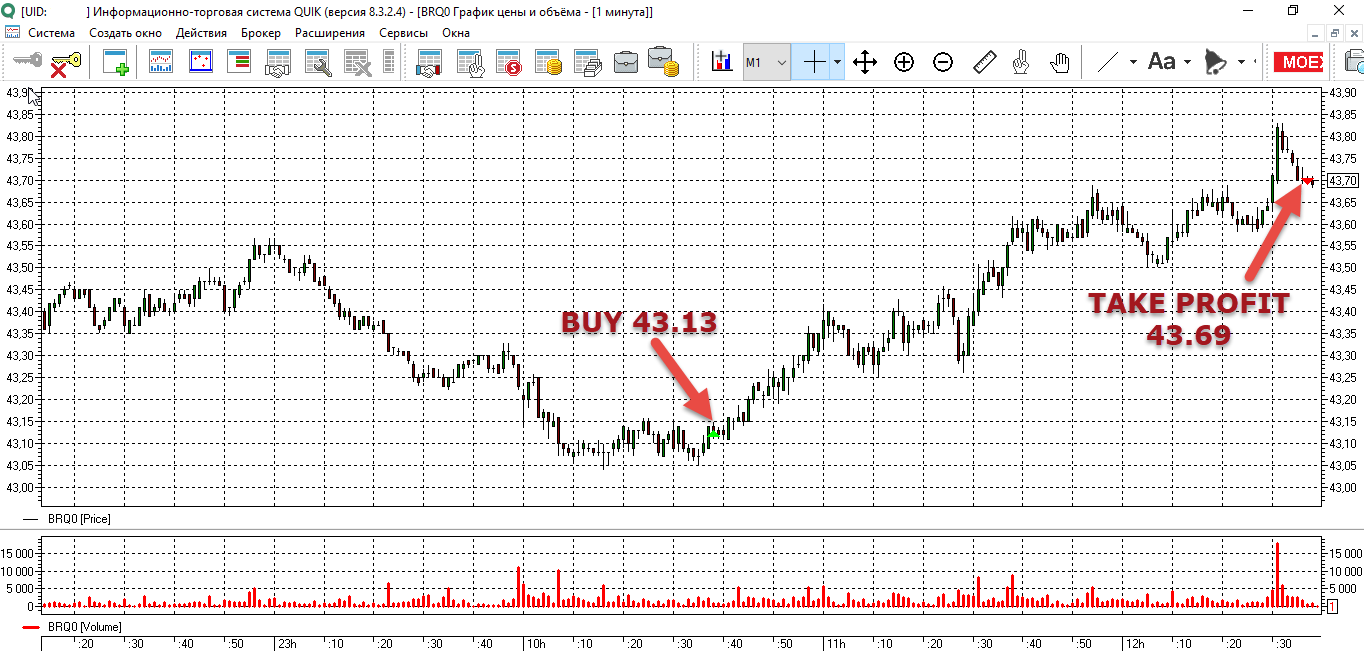Expand the line drawing tool dropdown arrow
1364x651 pixels.
point(1133,63)
